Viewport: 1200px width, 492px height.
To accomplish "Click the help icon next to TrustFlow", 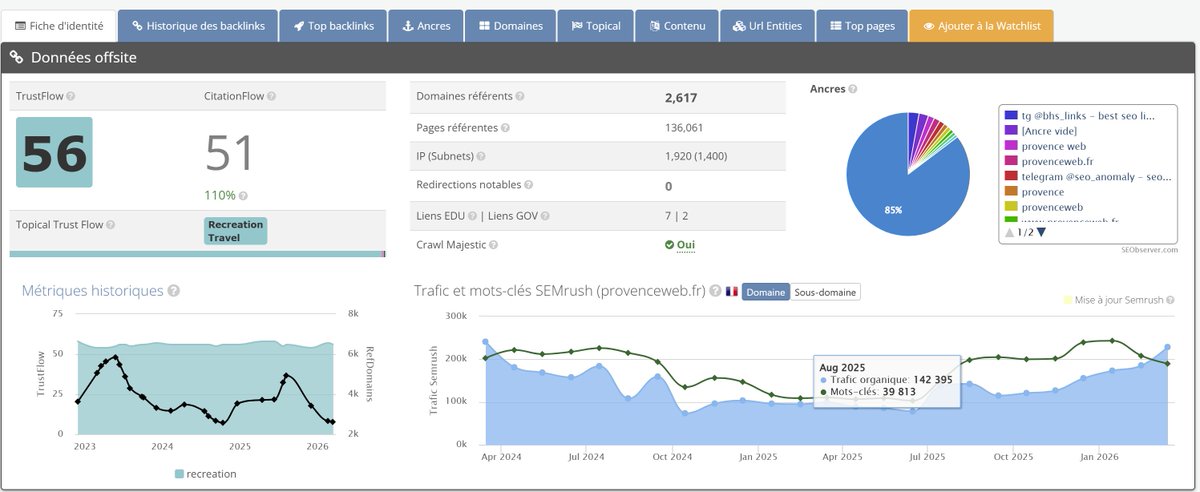I will 70,97.
